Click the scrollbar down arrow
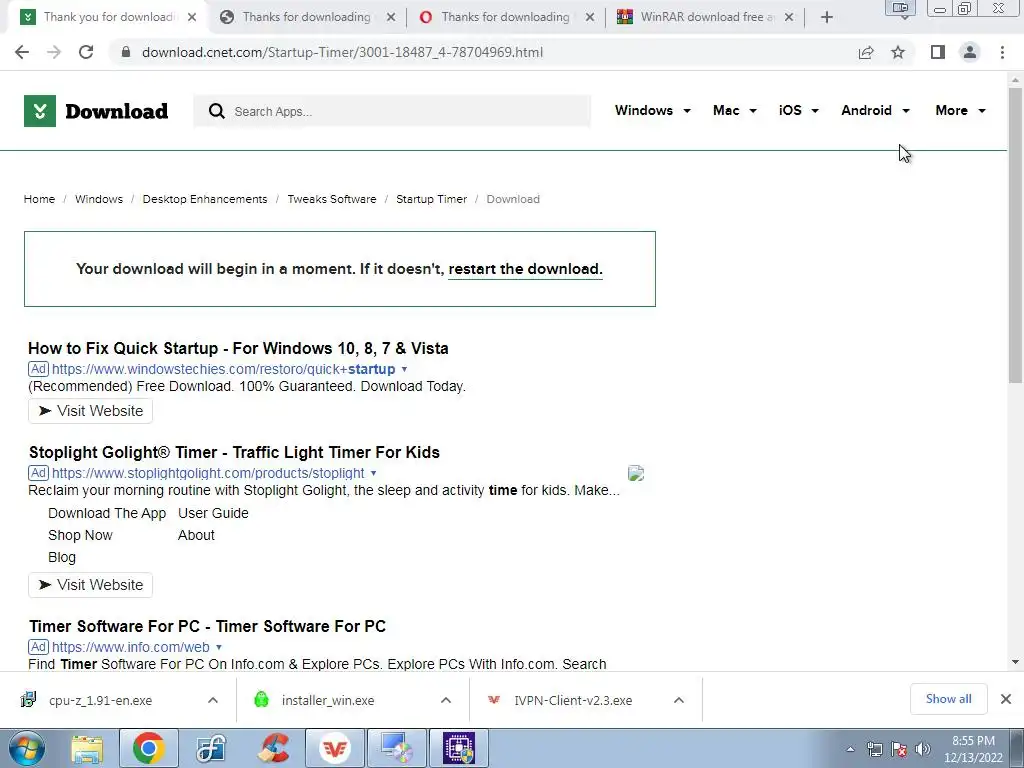Image resolution: width=1024 pixels, height=768 pixels. [1015, 662]
